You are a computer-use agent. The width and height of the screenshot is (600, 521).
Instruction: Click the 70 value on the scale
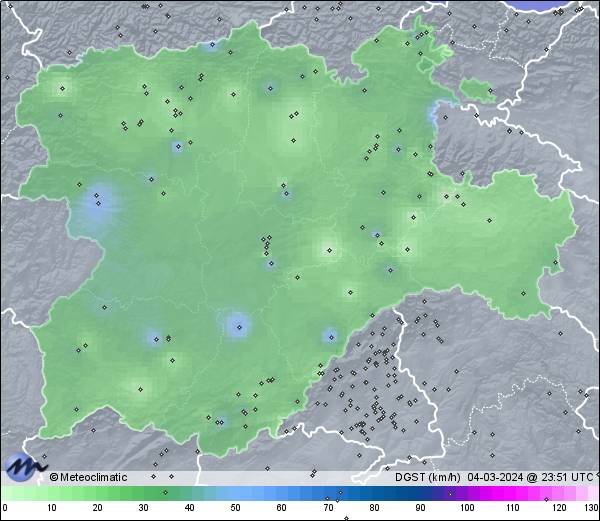tap(328, 508)
